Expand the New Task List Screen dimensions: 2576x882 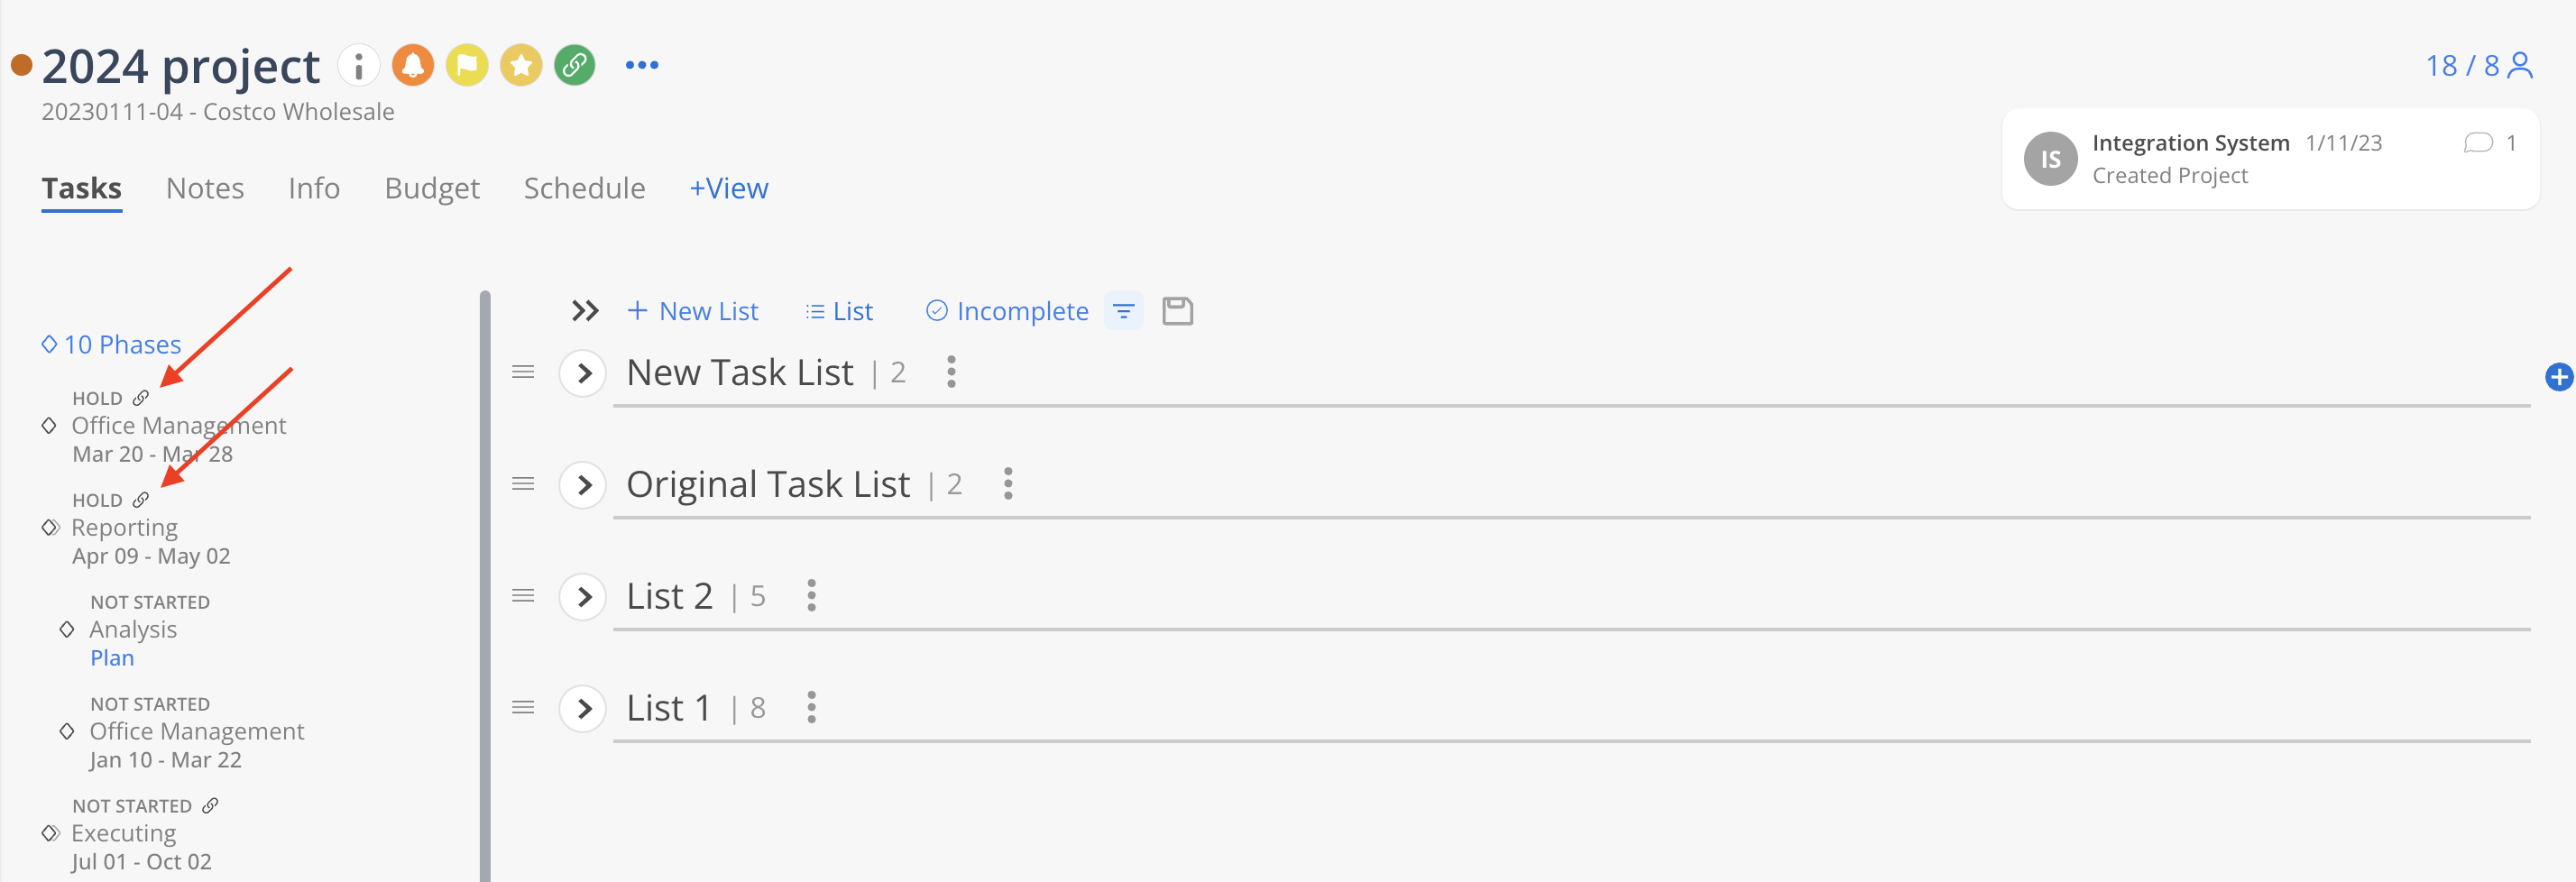pos(584,373)
